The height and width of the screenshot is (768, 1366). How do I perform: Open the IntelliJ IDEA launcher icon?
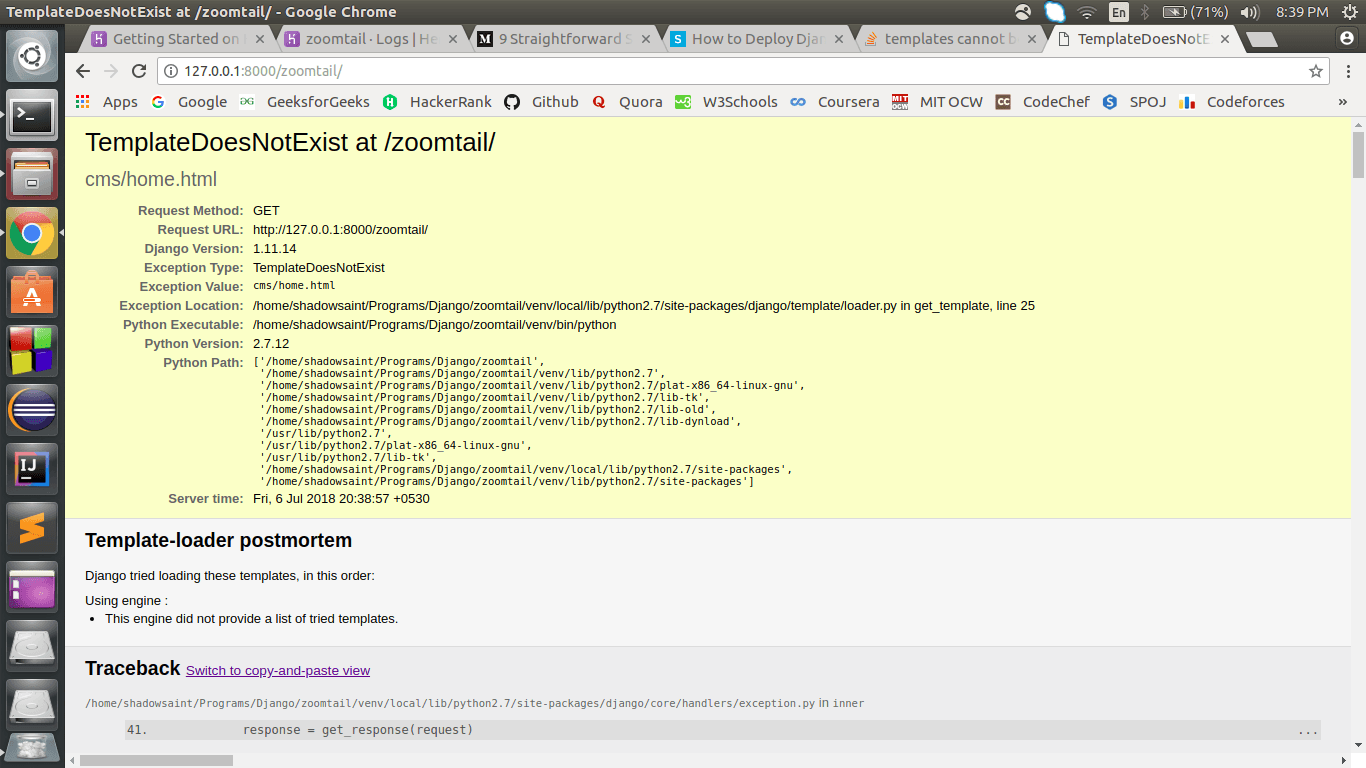click(32, 468)
